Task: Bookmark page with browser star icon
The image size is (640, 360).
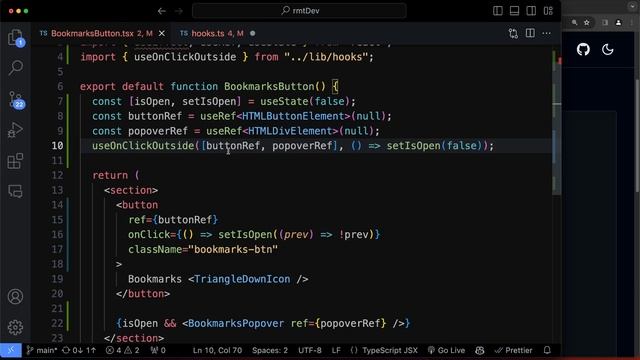Action: click(587, 22)
